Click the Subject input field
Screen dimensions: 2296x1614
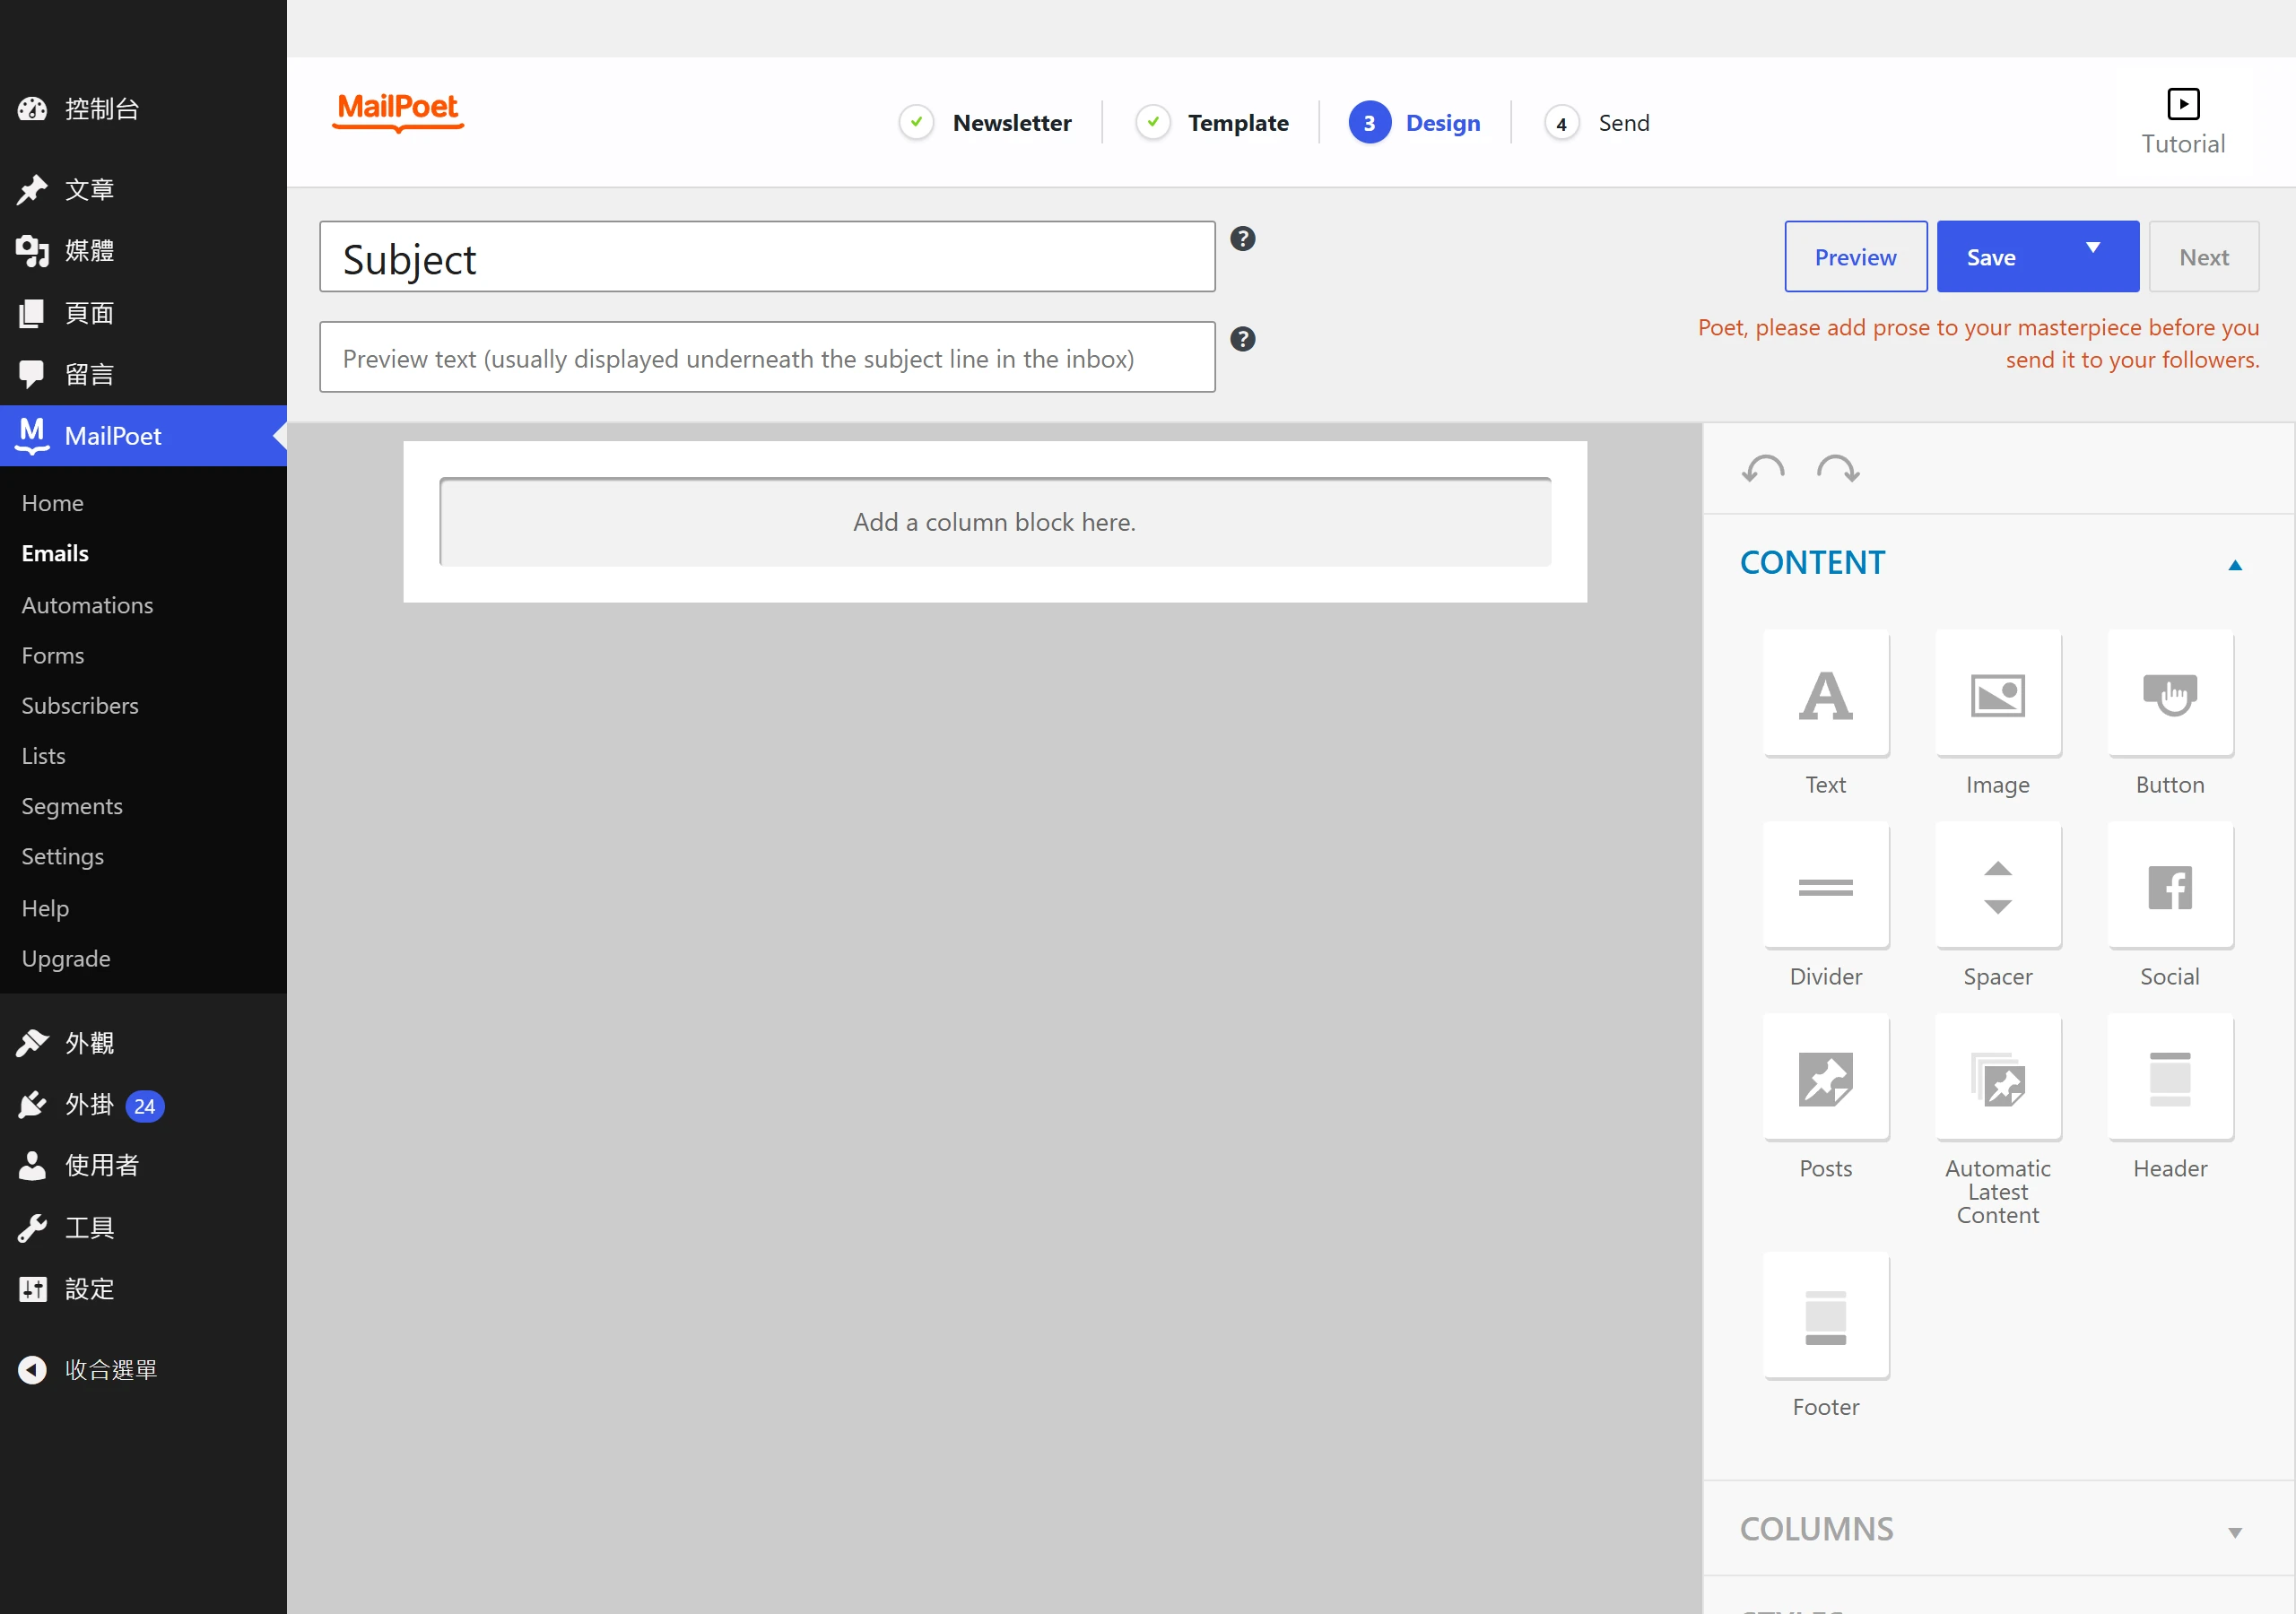click(x=767, y=257)
